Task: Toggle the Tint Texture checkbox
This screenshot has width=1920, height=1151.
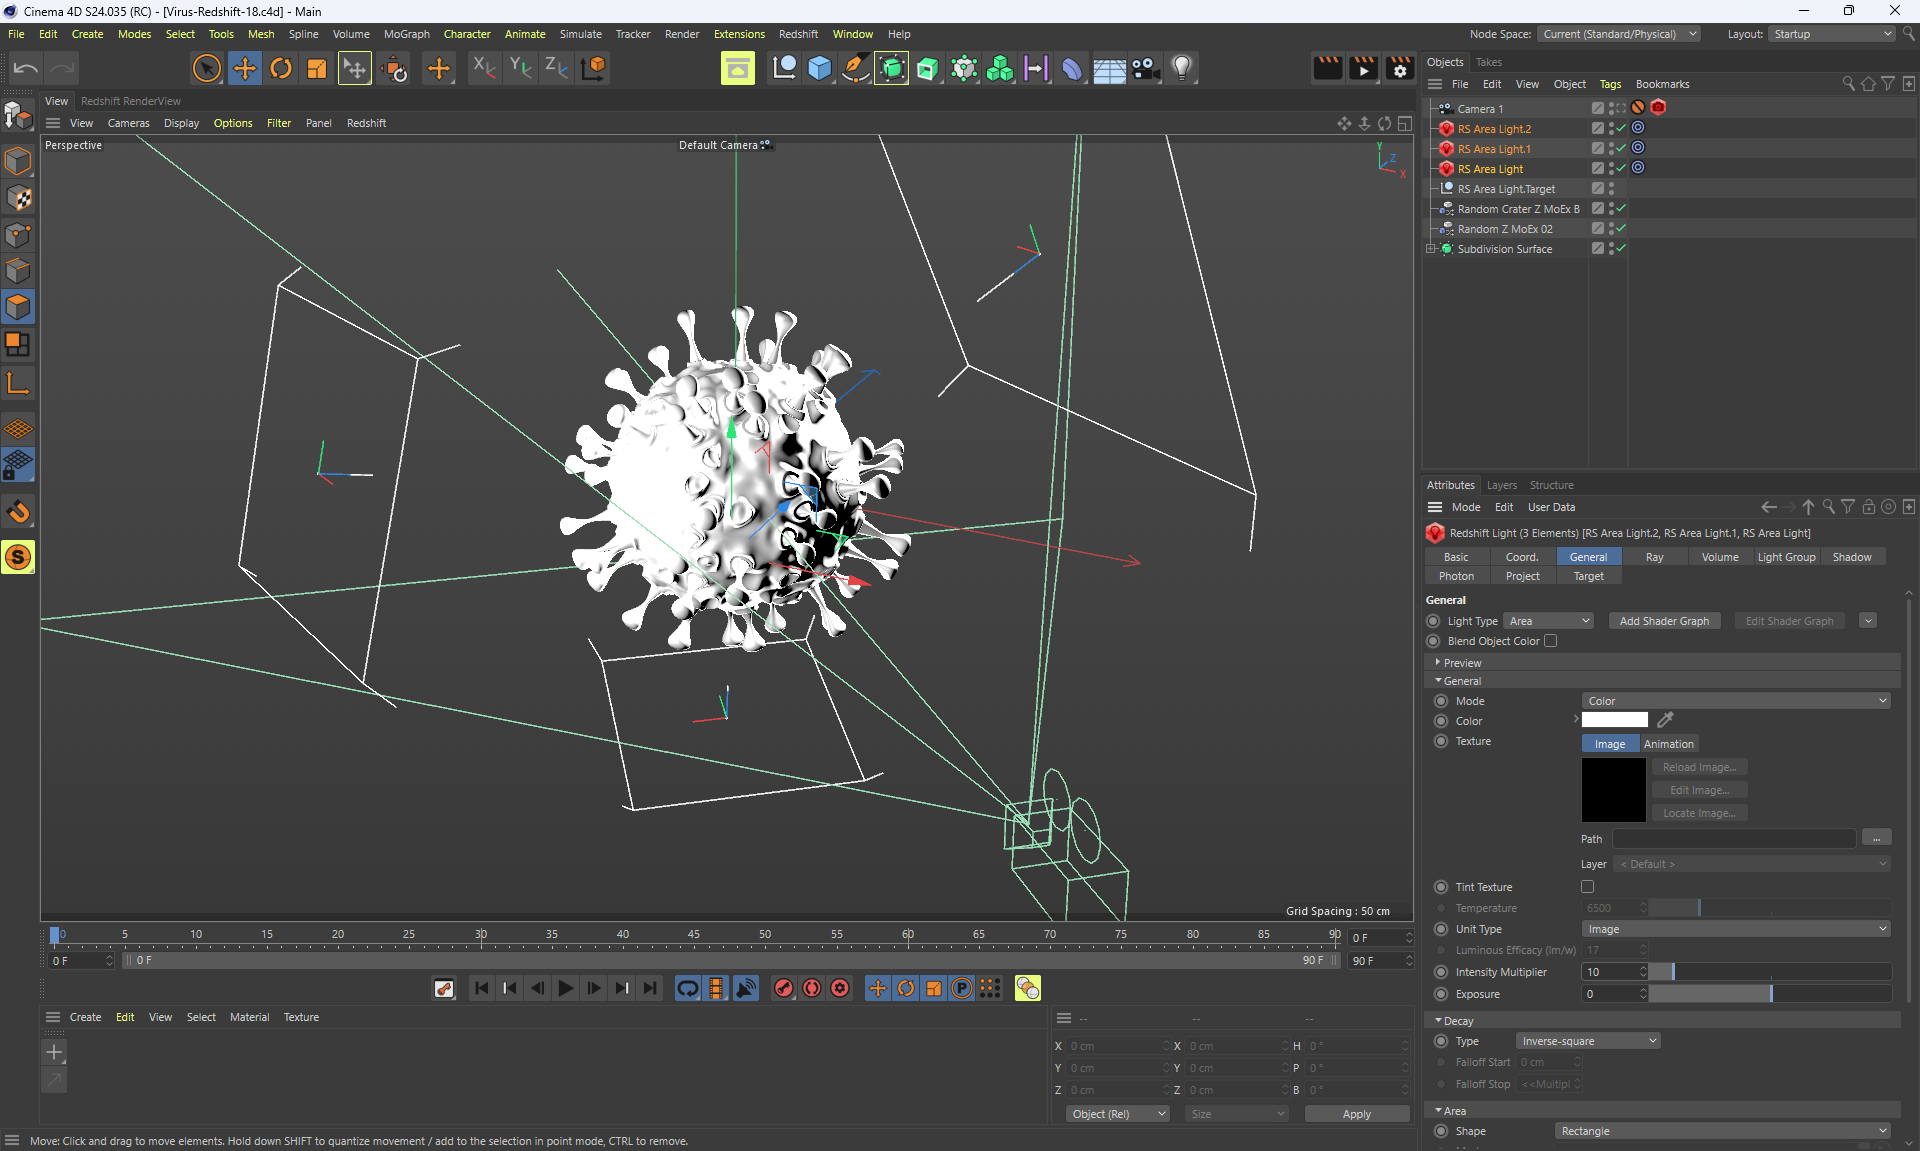Action: click(1587, 887)
